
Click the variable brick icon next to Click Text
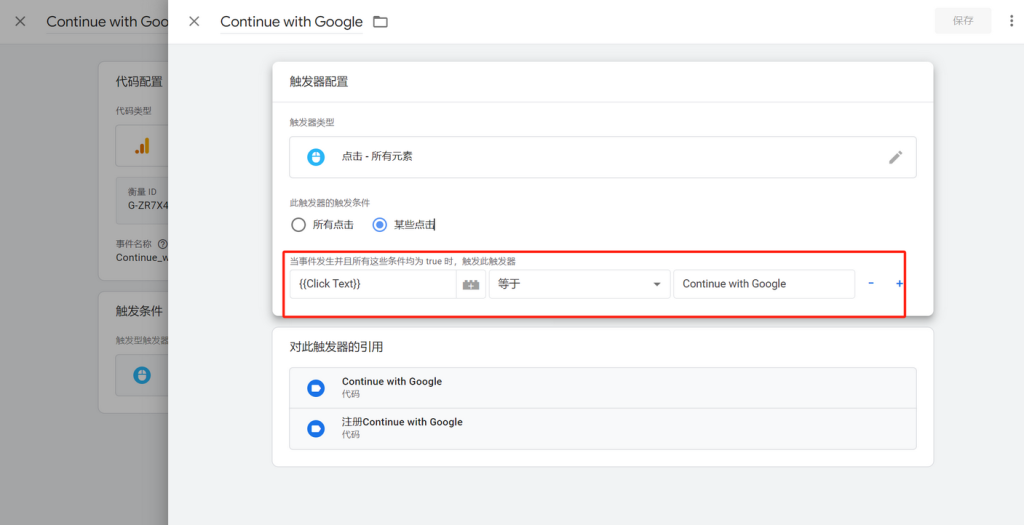click(471, 284)
